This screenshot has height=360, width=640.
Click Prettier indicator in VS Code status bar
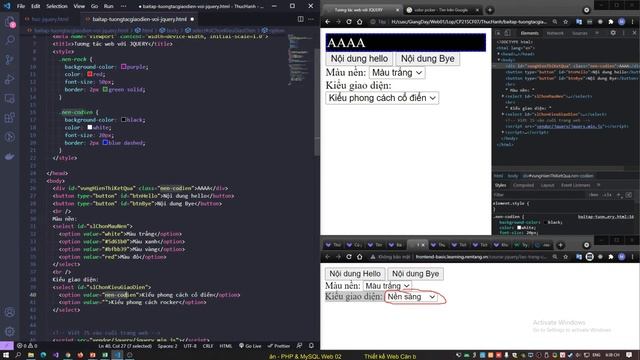coord(279,346)
